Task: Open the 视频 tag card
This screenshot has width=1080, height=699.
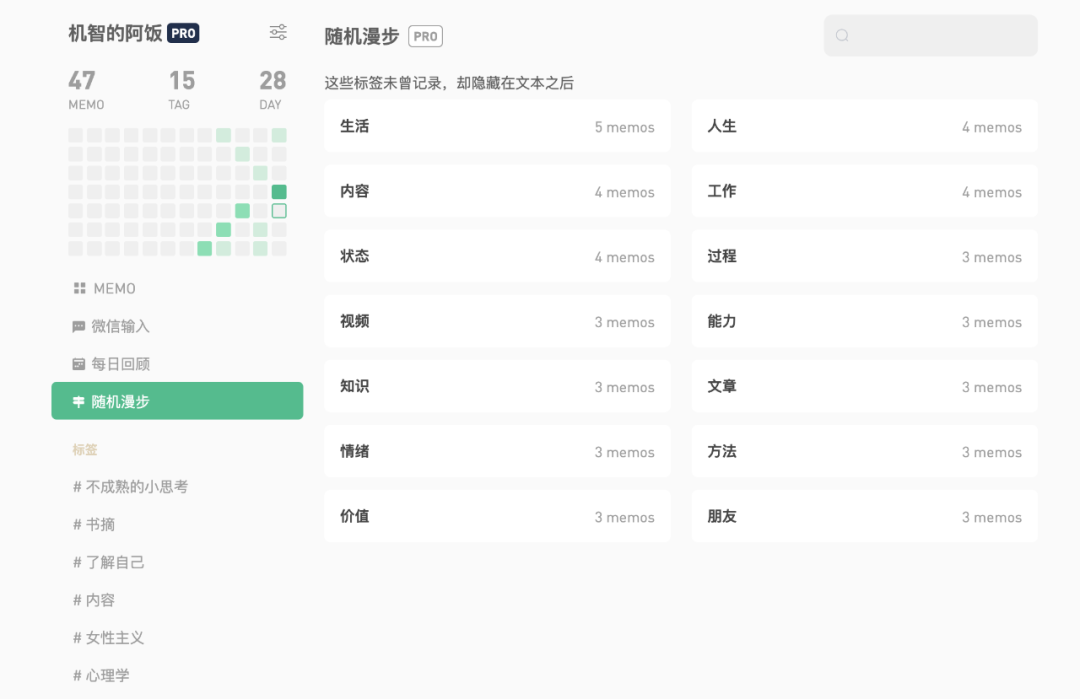Action: (x=497, y=321)
